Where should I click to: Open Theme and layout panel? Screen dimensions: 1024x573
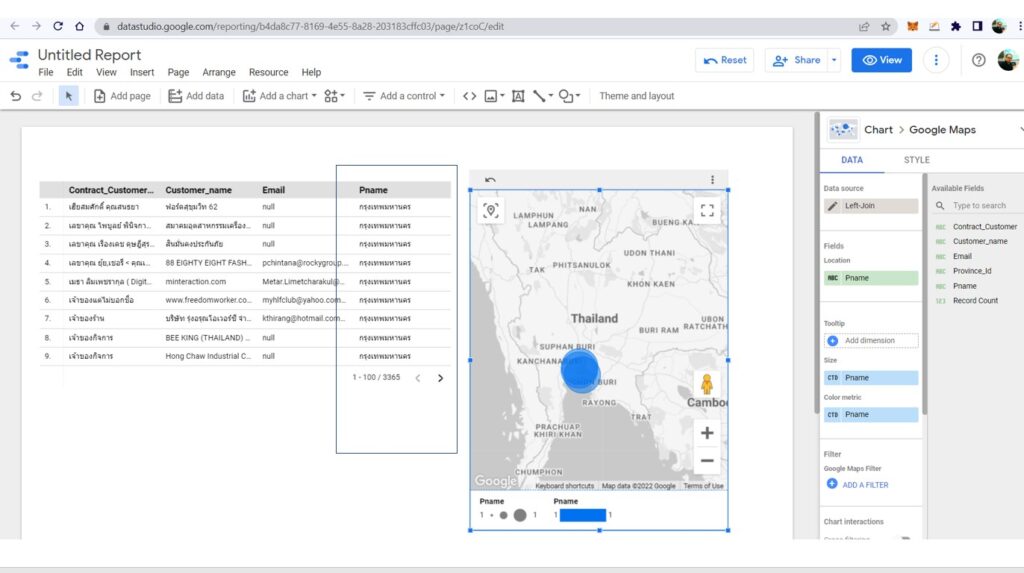[637, 96]
